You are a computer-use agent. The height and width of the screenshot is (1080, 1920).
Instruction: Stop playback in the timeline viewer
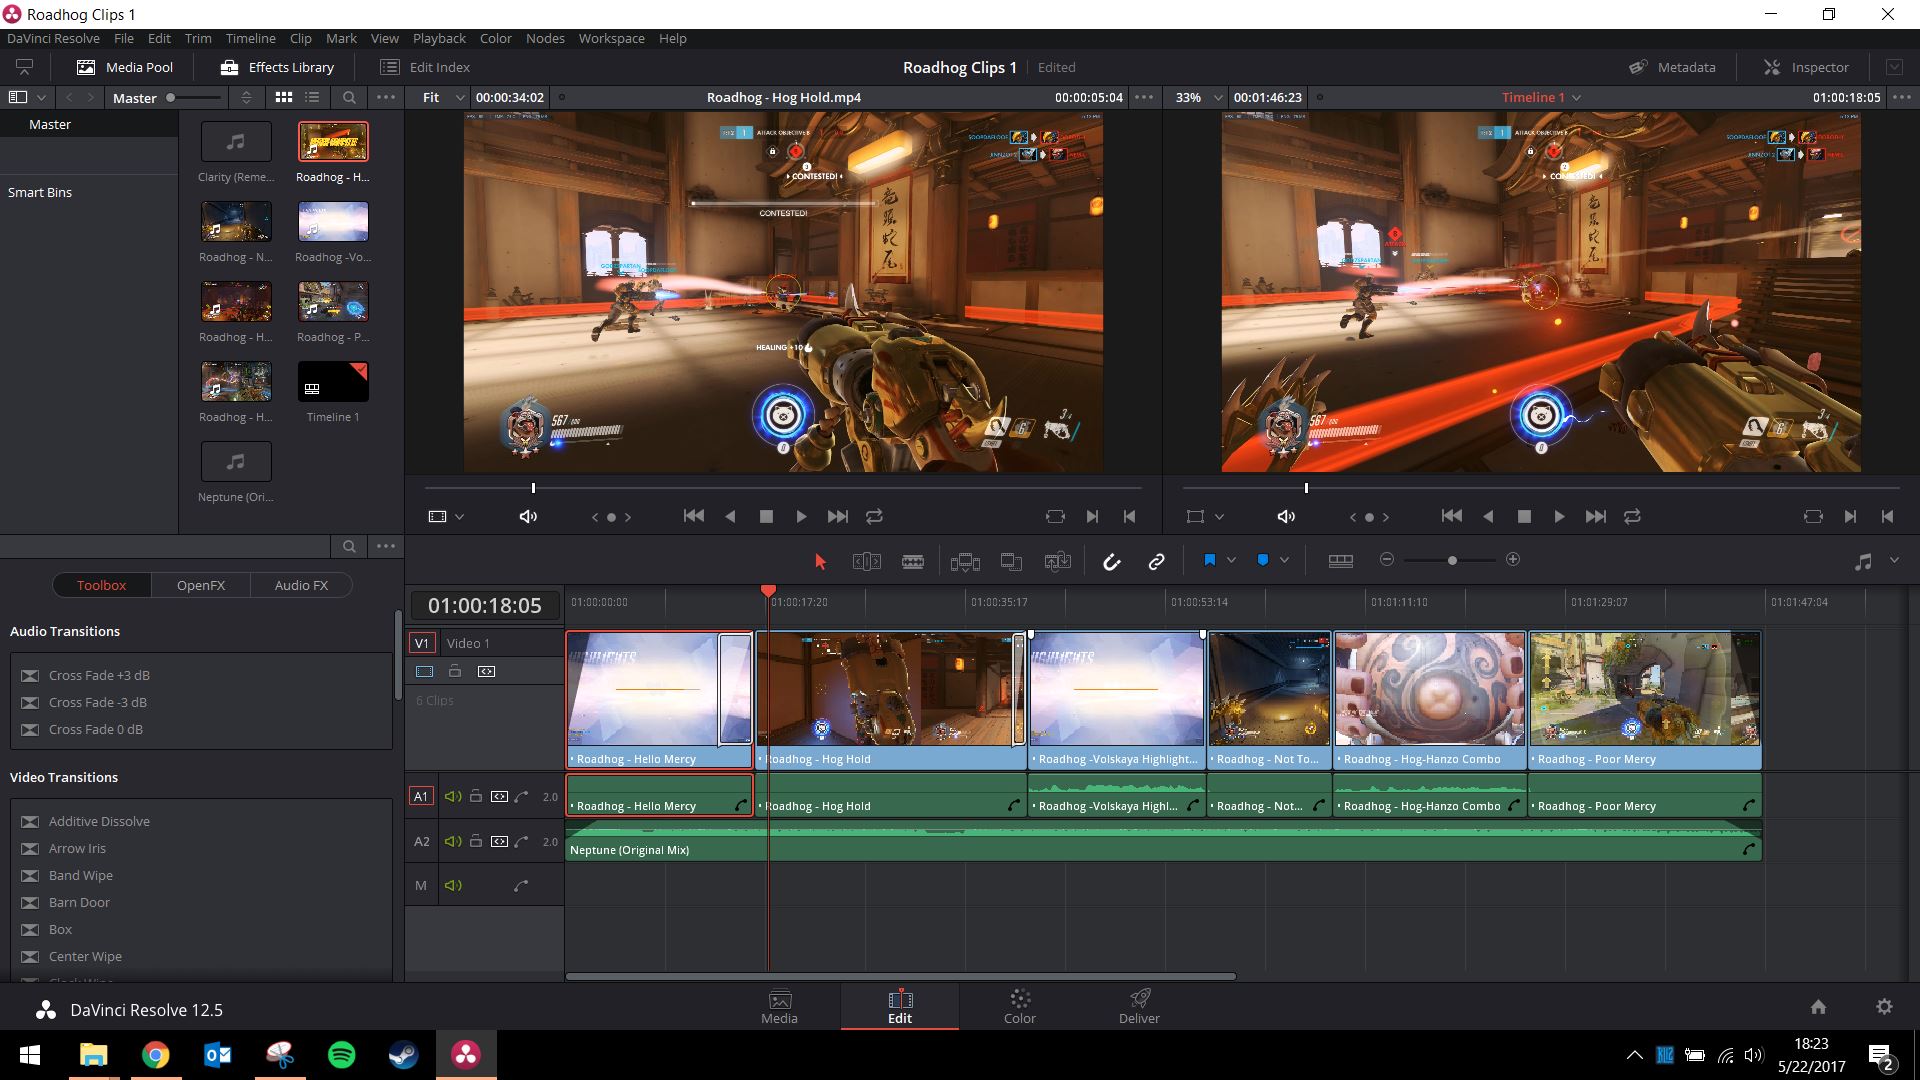(1524, 517)
